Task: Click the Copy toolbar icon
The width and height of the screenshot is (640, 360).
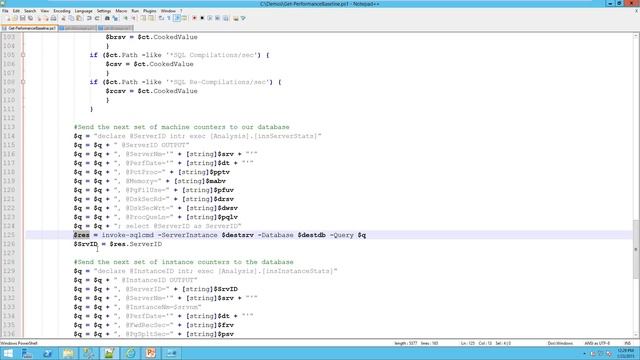Action: pos(71,18)
